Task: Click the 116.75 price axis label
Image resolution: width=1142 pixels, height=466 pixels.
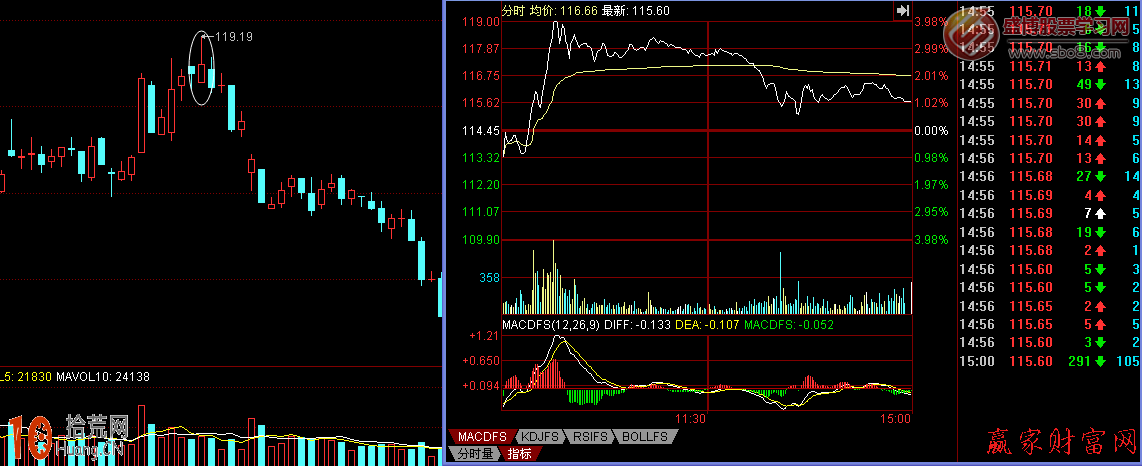Action: tap(481, 76)
